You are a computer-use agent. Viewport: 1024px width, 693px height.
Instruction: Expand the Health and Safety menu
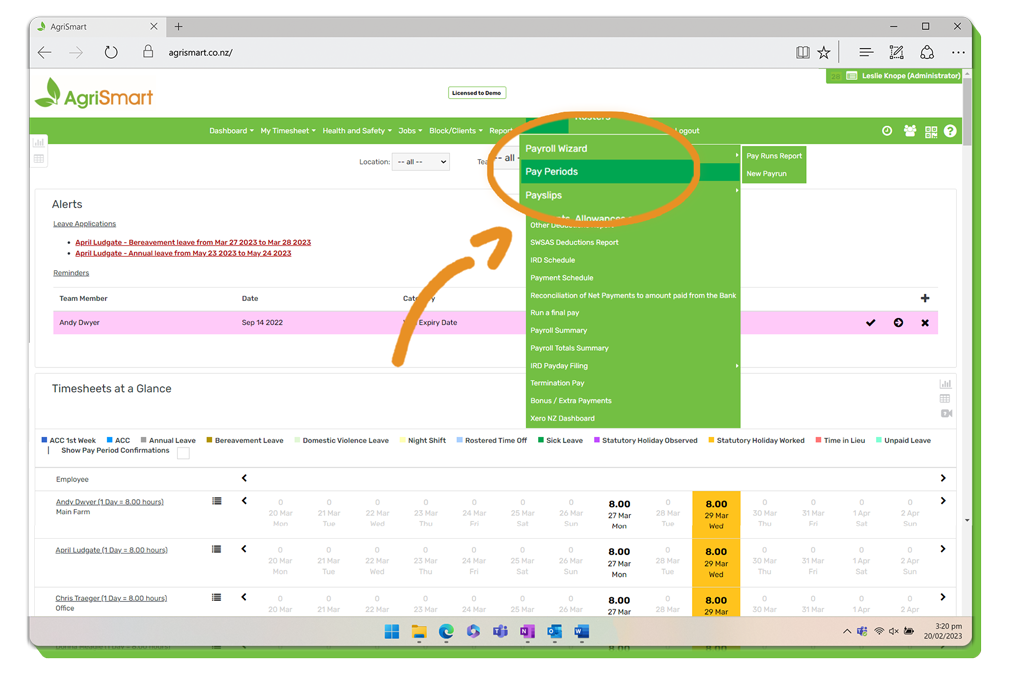pyautogui.click(x=356, y=131)
